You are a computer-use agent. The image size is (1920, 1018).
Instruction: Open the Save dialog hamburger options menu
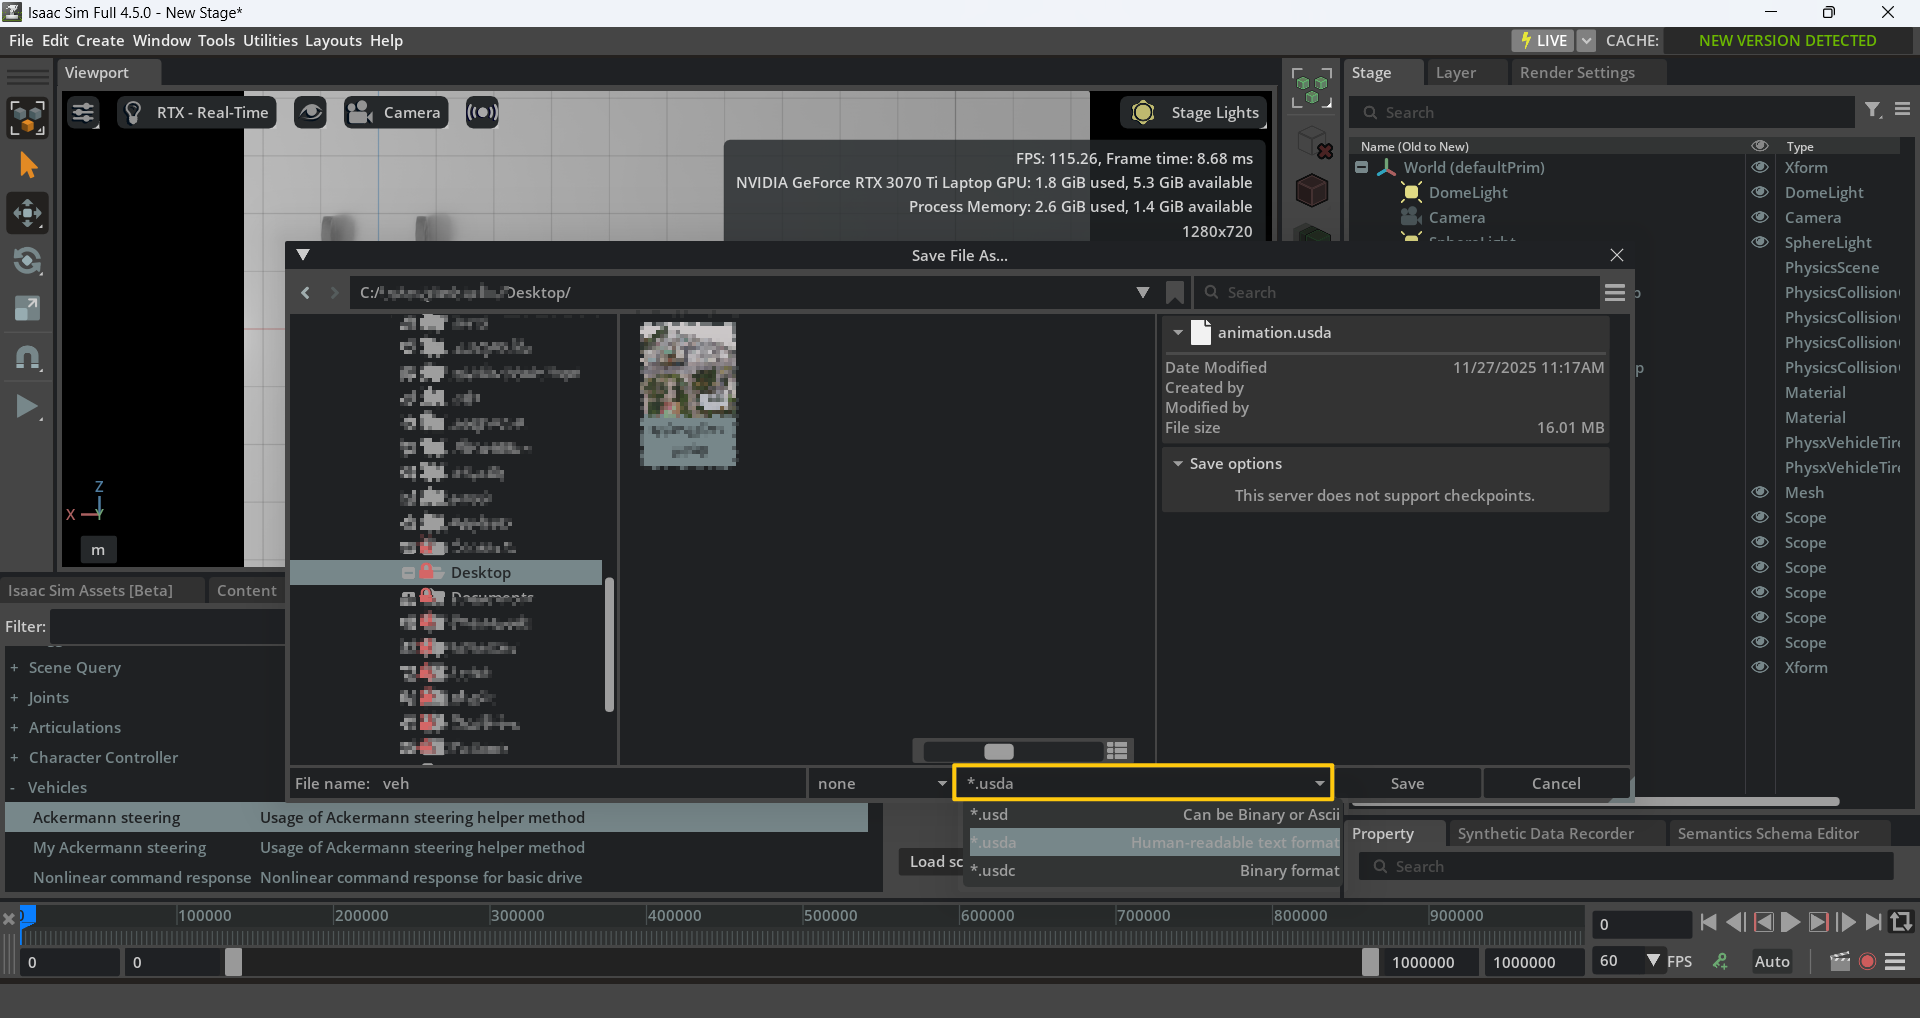pyautogui.click(x=1614, y=293)
